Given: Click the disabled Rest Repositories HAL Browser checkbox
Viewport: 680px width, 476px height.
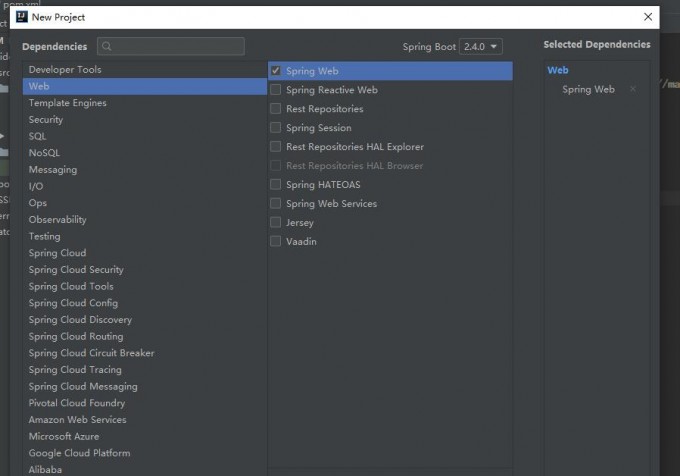Looking at the screenshot, I should (275, 166).
